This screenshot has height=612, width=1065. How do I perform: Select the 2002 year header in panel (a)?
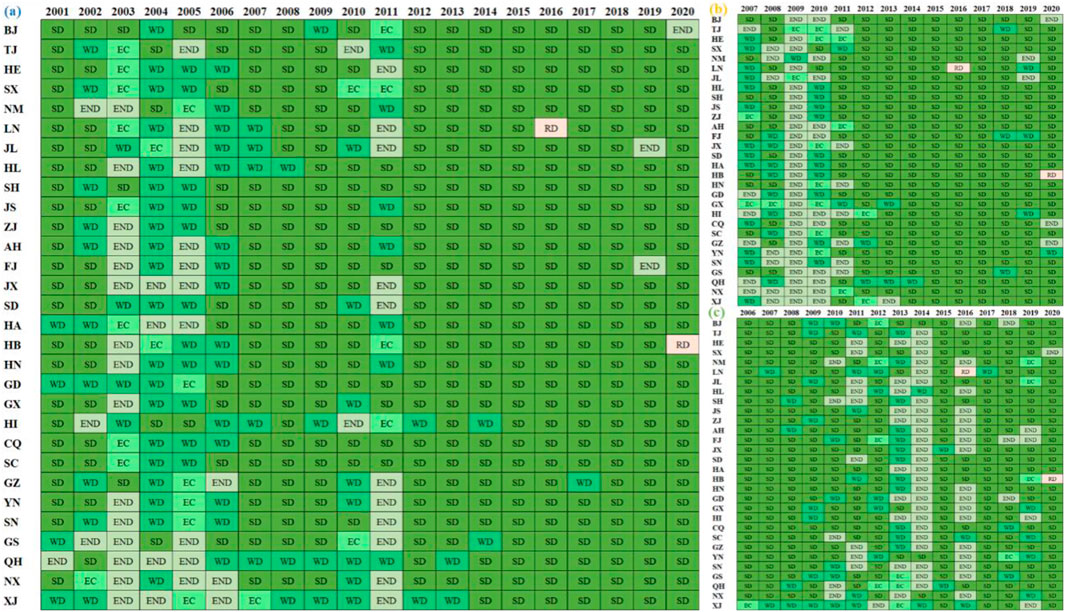[90, 12]
